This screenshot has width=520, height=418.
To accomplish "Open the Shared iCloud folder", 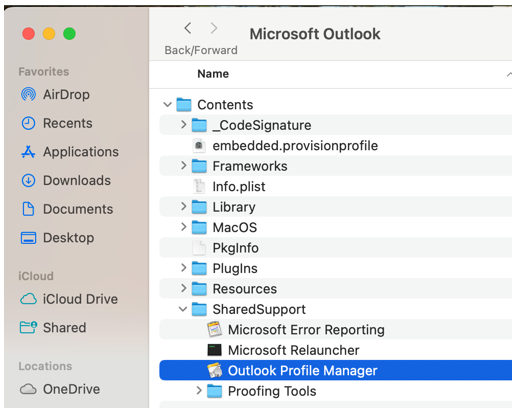I will coord(53,328).
